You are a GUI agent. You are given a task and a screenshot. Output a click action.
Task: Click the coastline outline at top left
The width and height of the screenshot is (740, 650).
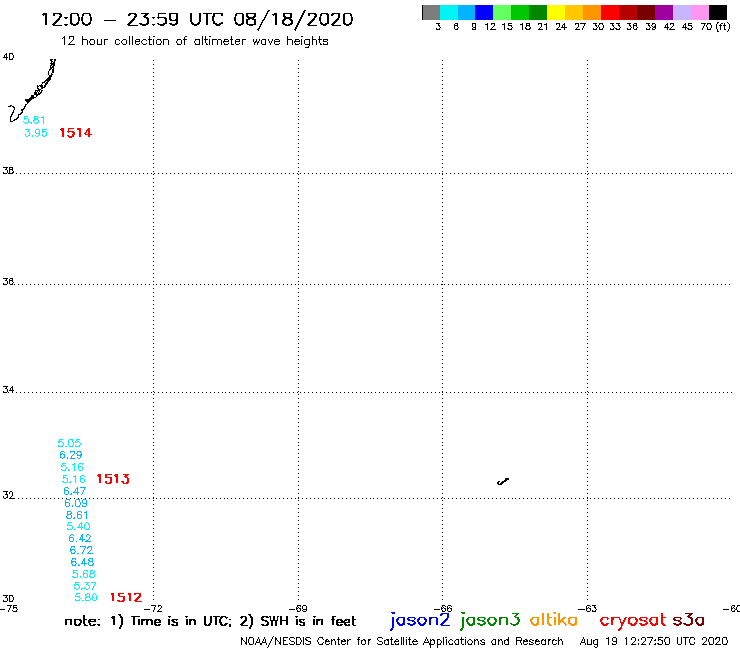pos(32,91)
